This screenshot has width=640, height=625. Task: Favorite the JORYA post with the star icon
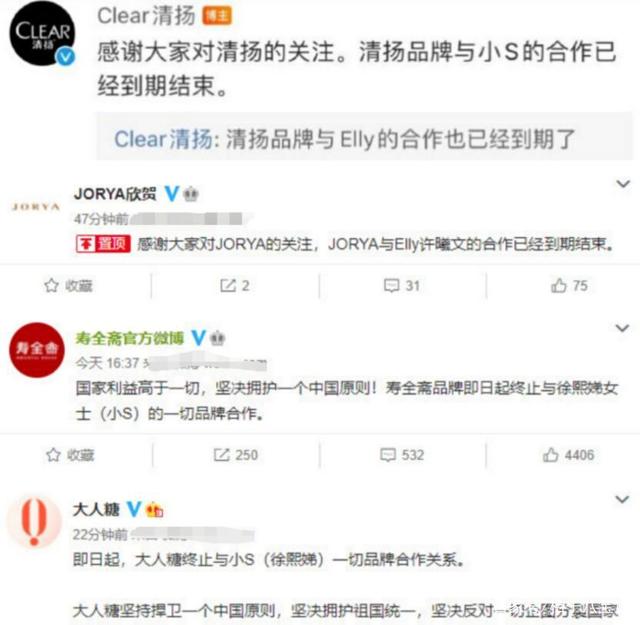click(68, 286)
